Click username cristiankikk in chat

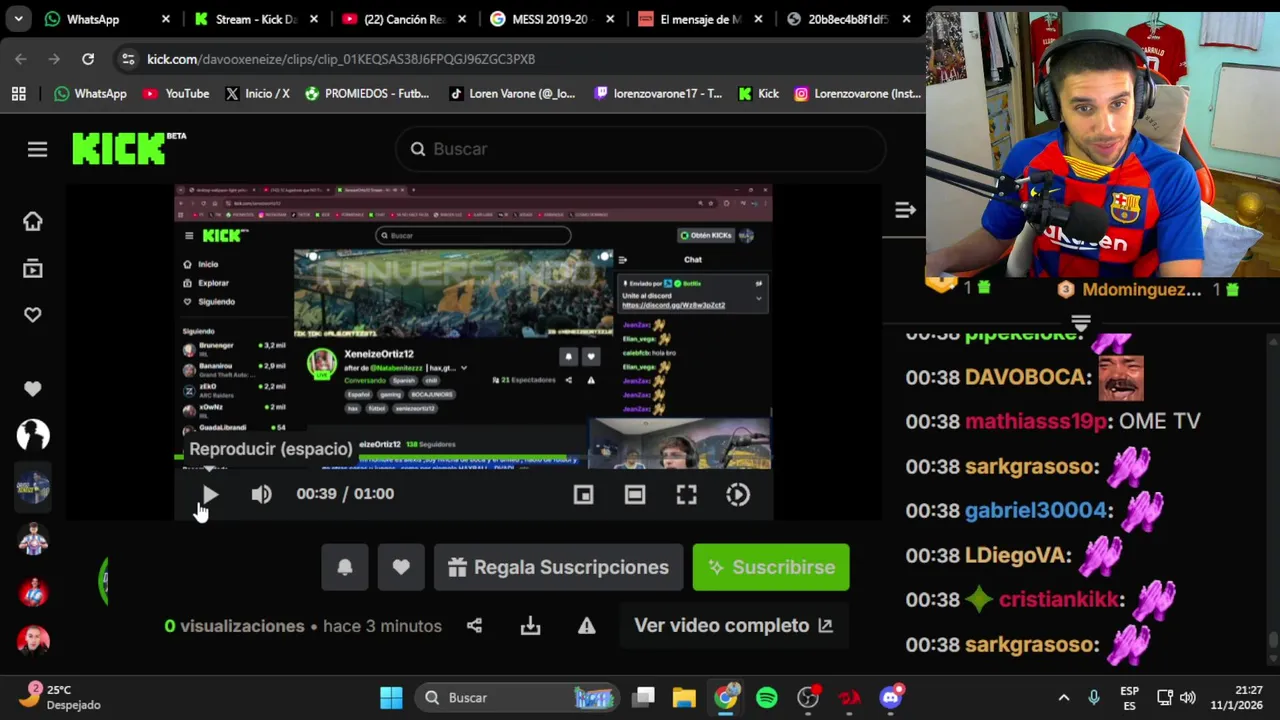pos(1061,599)
